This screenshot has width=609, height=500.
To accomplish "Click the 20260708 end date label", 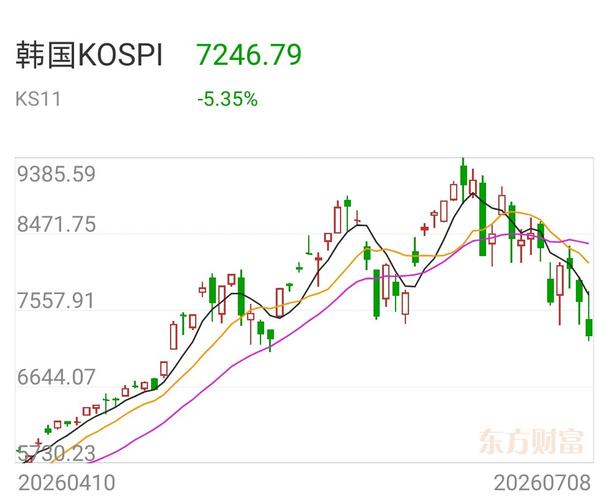I will [x=542, y=483].
